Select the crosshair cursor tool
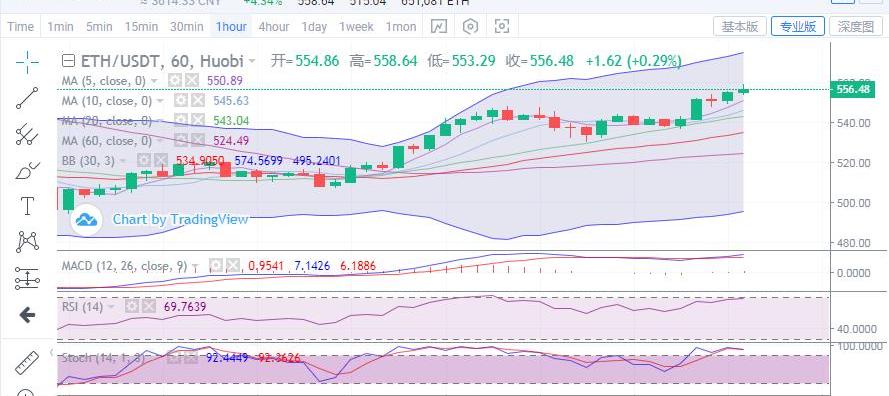This screenshot has width=889, height=396. click(x=27, y=62)
